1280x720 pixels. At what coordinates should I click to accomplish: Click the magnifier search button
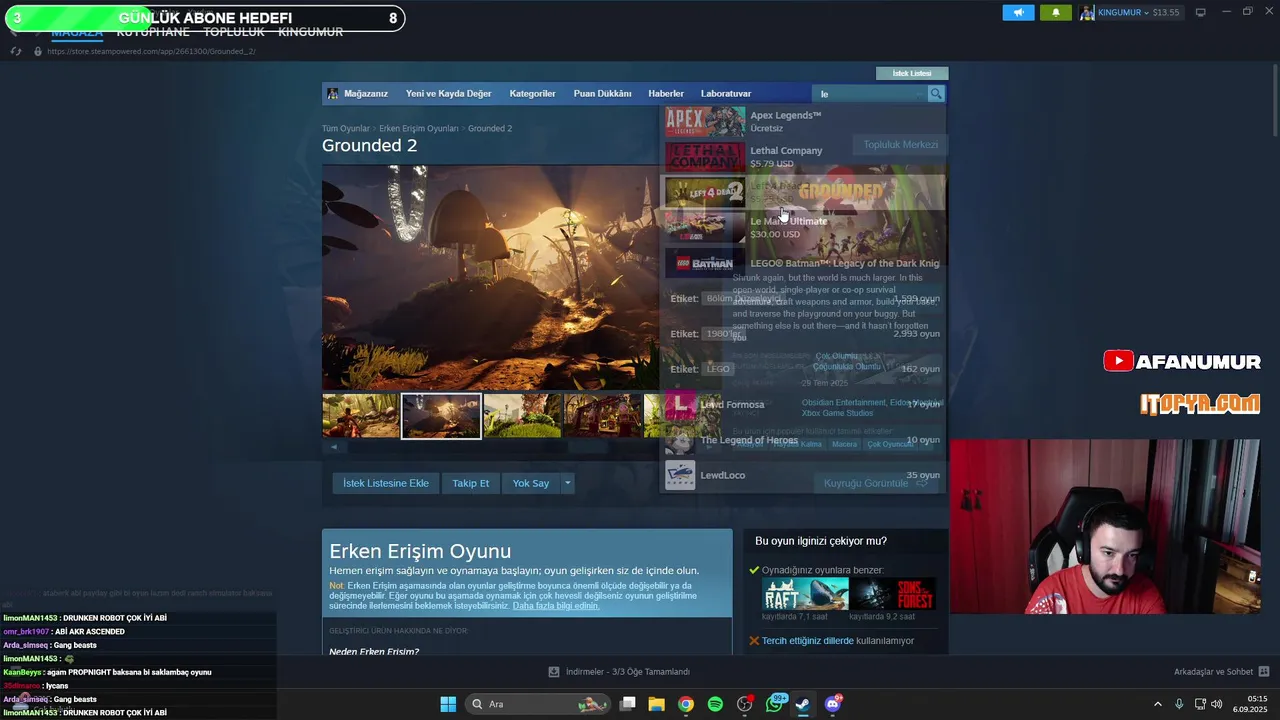[x=936, y=93]
